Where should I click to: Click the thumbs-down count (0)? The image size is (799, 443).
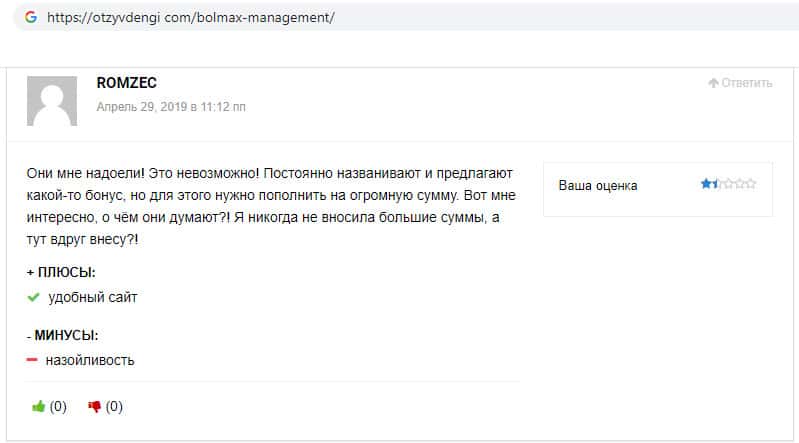(114, 406)
